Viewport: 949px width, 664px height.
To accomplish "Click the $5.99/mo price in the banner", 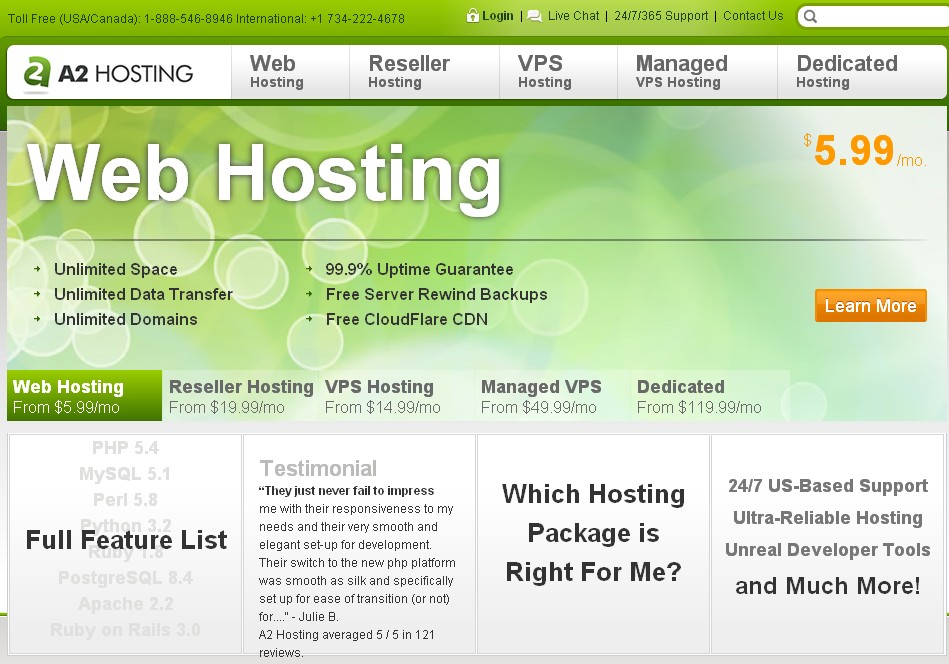I will click(864, 150).
